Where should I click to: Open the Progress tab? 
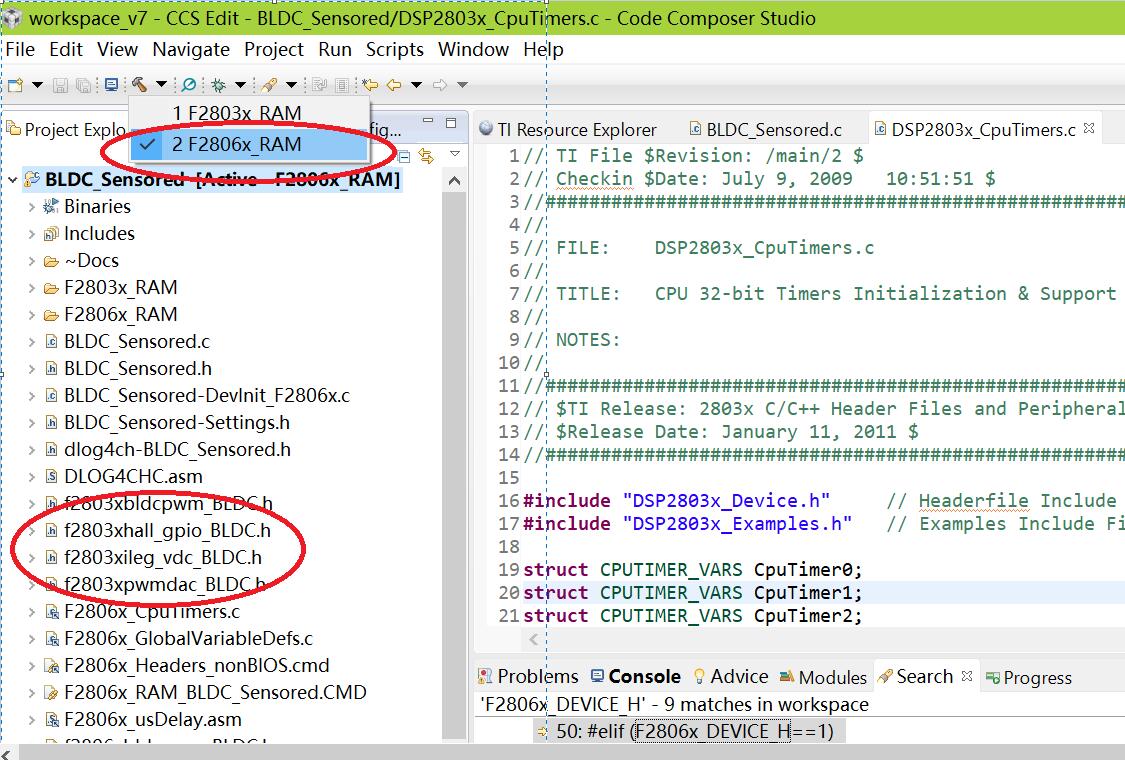pos(1028,677)
